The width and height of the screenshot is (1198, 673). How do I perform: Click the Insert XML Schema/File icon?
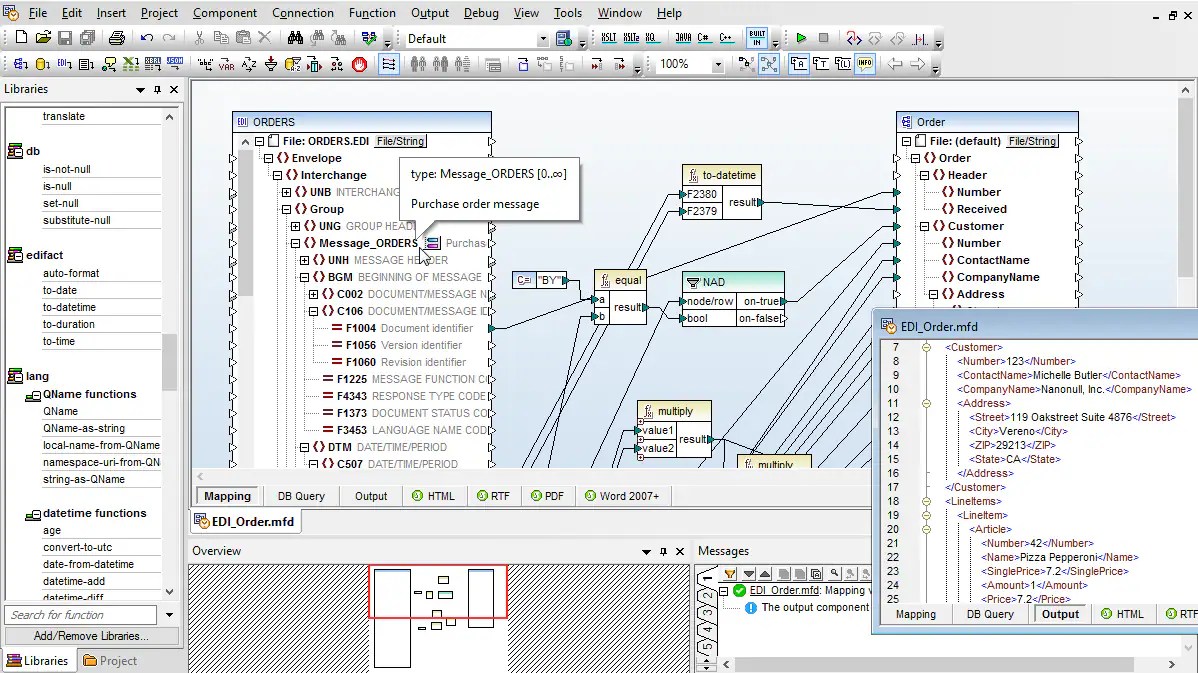point(21,64)
